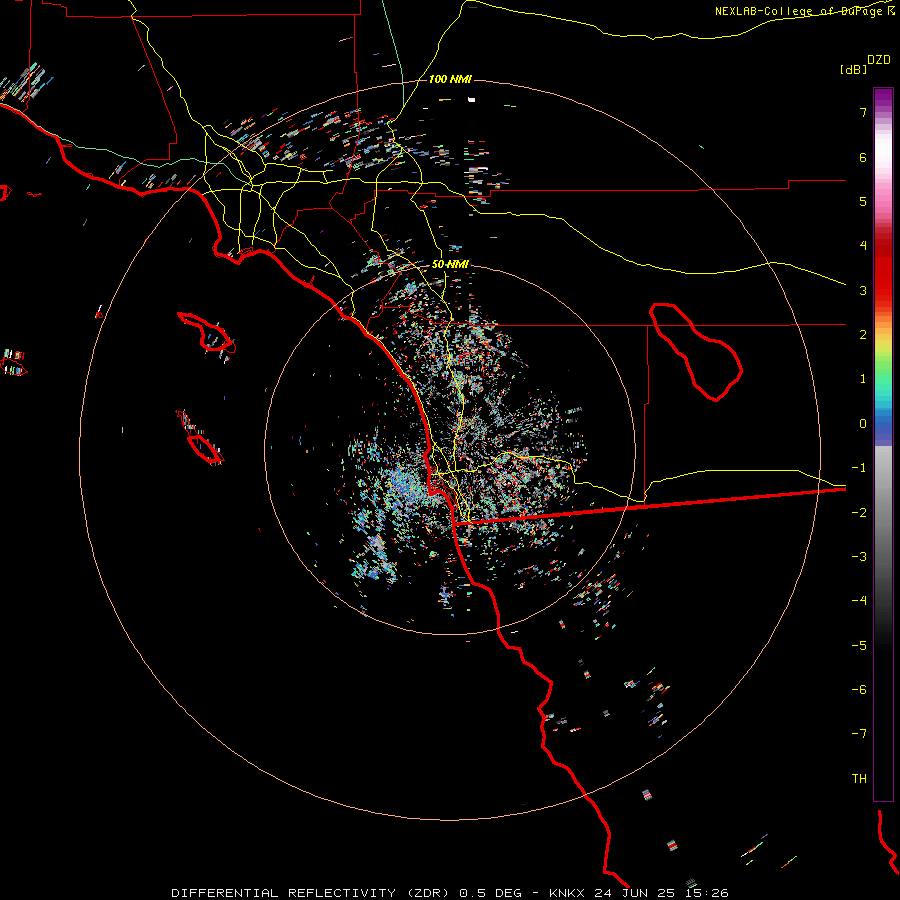This screenshot has width=900, height=900.
Task: Click the "15:26" time in caption
Action: click(709, 893)
